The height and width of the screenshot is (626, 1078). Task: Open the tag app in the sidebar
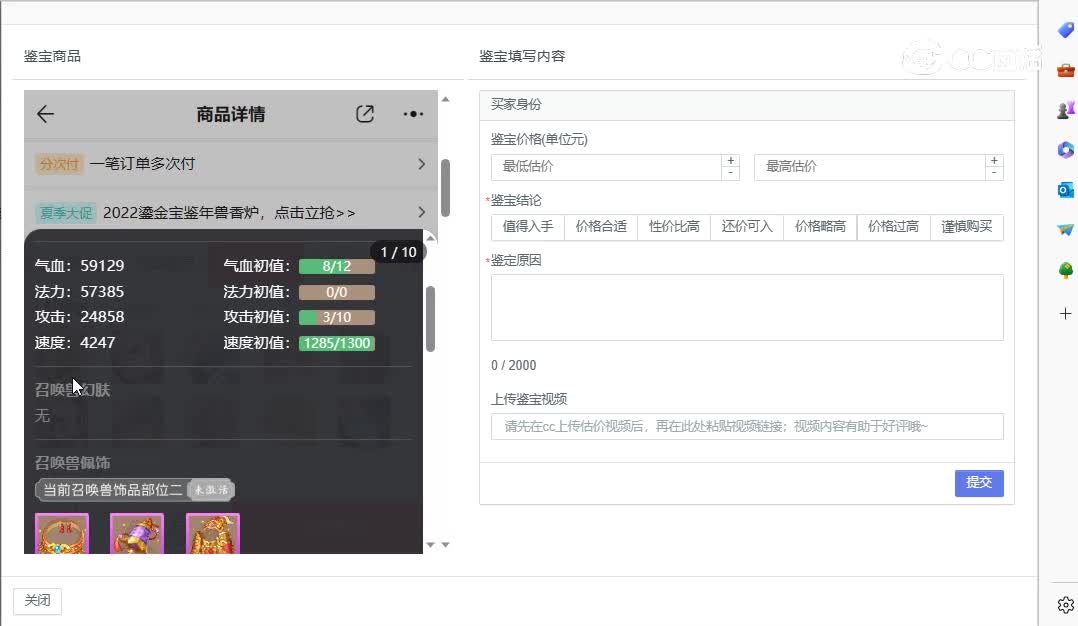click(1064, 30)
